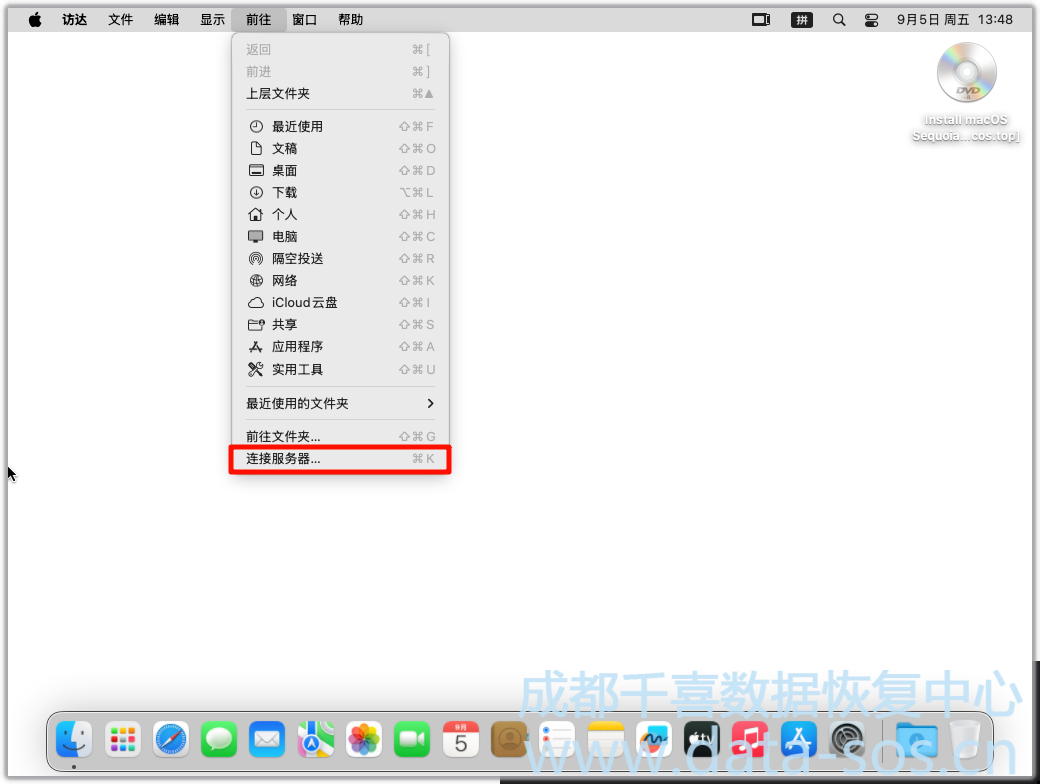Open the Apple menu
Screen dimensions: 1040x784
pos(35,20)
